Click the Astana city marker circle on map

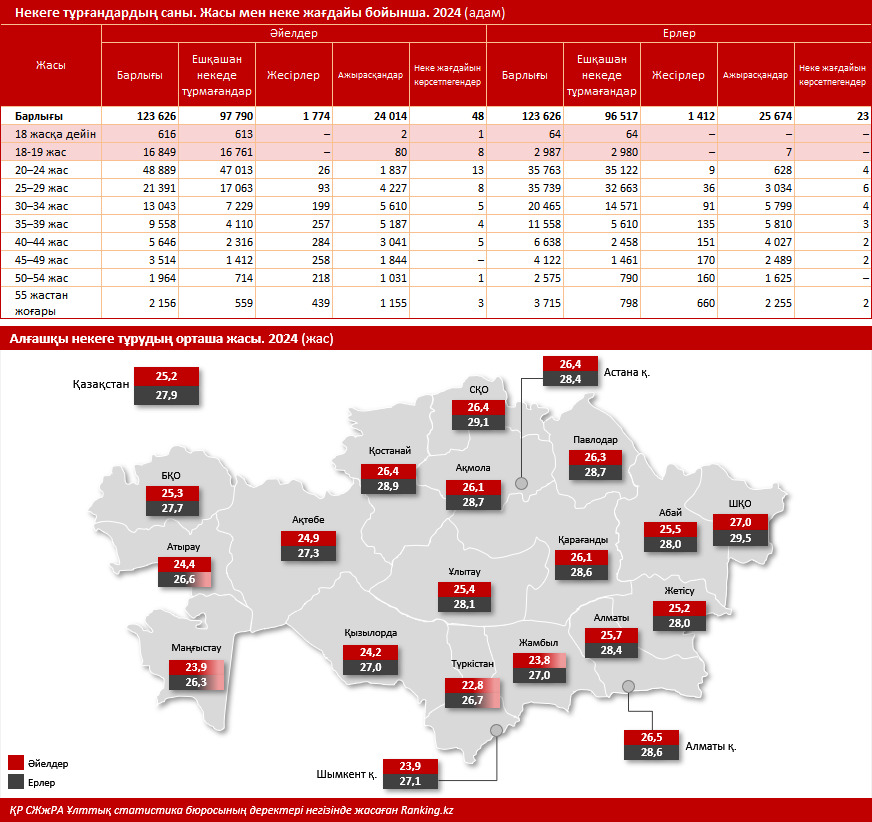tap(521, 483)
